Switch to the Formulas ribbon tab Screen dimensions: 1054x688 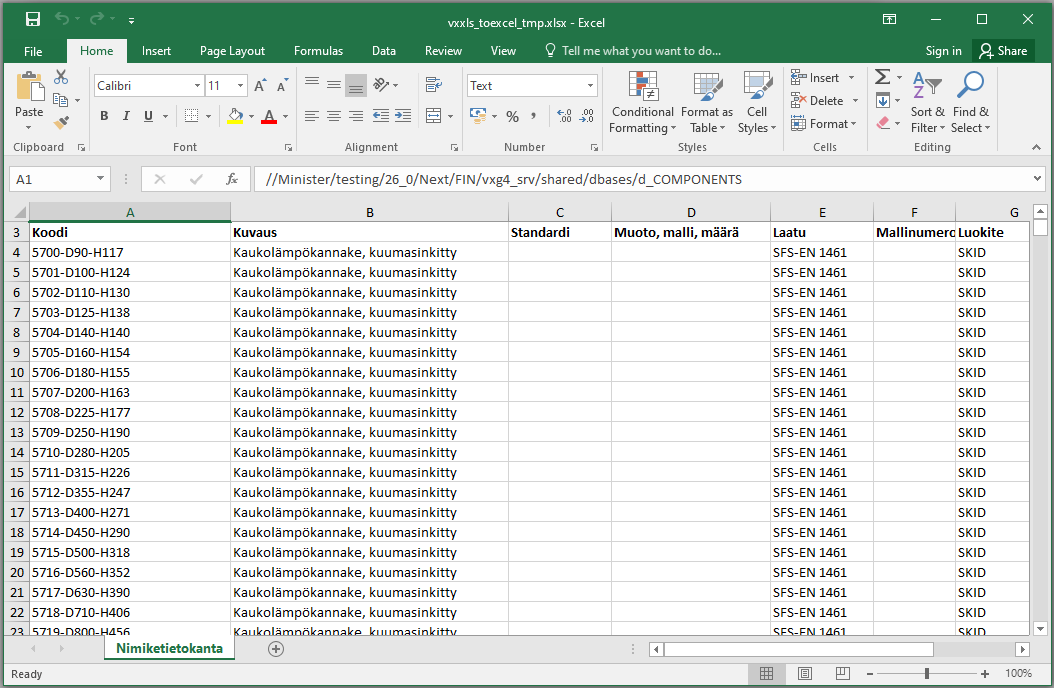pyautogui.click(x=318, y=51)
